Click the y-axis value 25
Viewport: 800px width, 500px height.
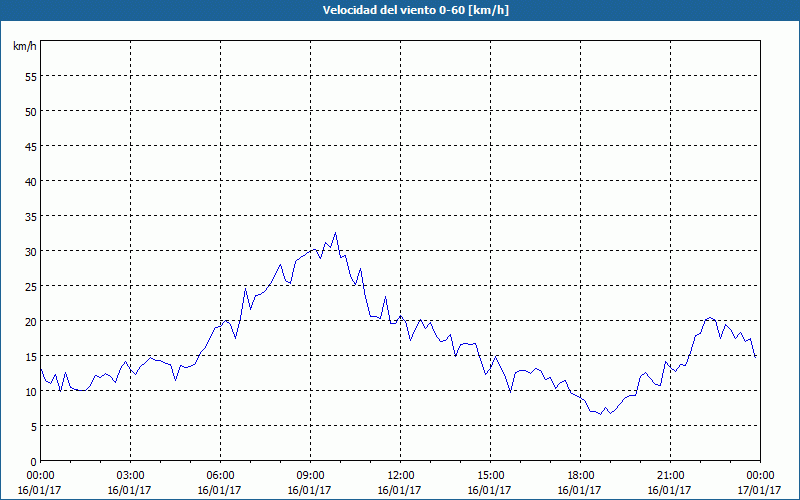(x=31, y=286)
